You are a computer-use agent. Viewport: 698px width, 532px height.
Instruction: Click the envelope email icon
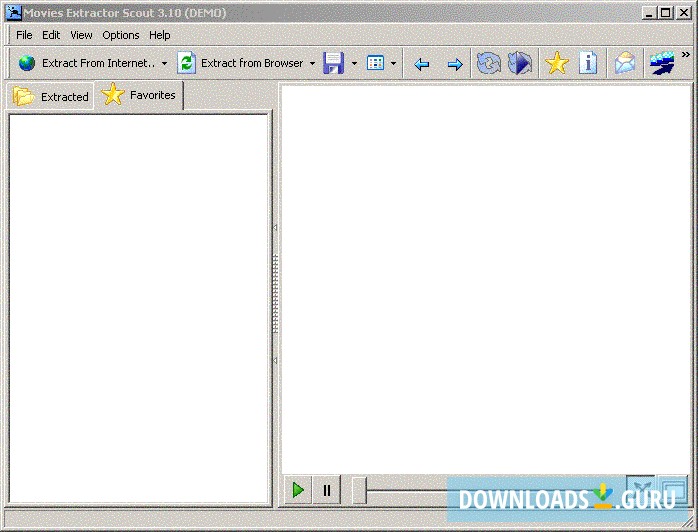pos(625,63)
